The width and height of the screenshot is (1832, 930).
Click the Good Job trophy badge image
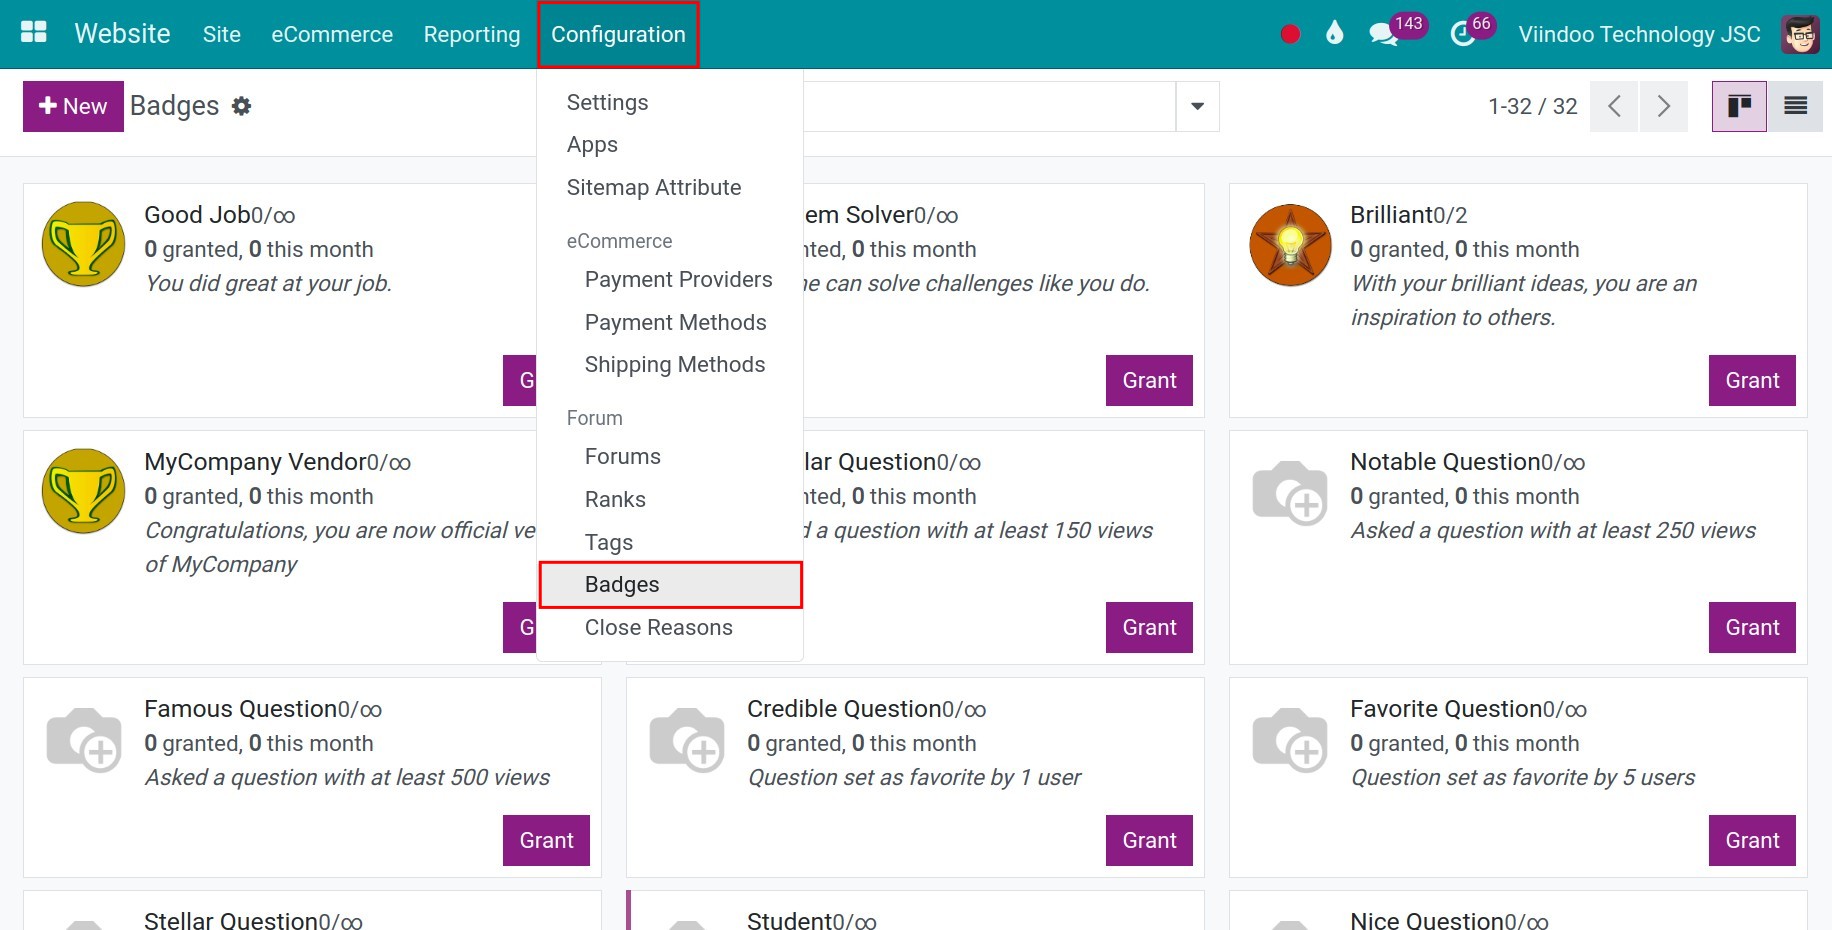click(x=83, y=244)
